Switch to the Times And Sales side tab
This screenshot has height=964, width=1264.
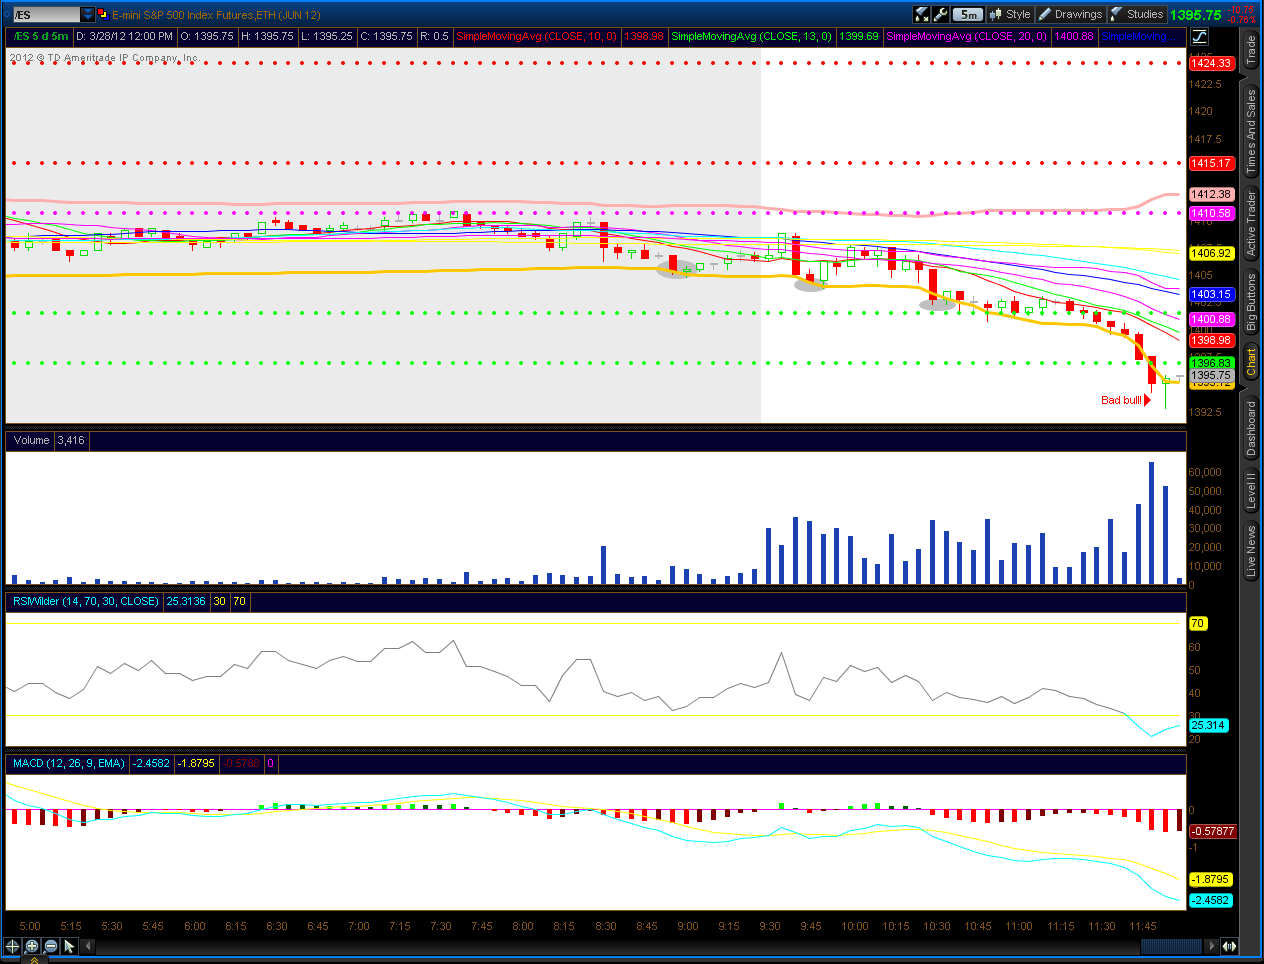point(1251,132)
